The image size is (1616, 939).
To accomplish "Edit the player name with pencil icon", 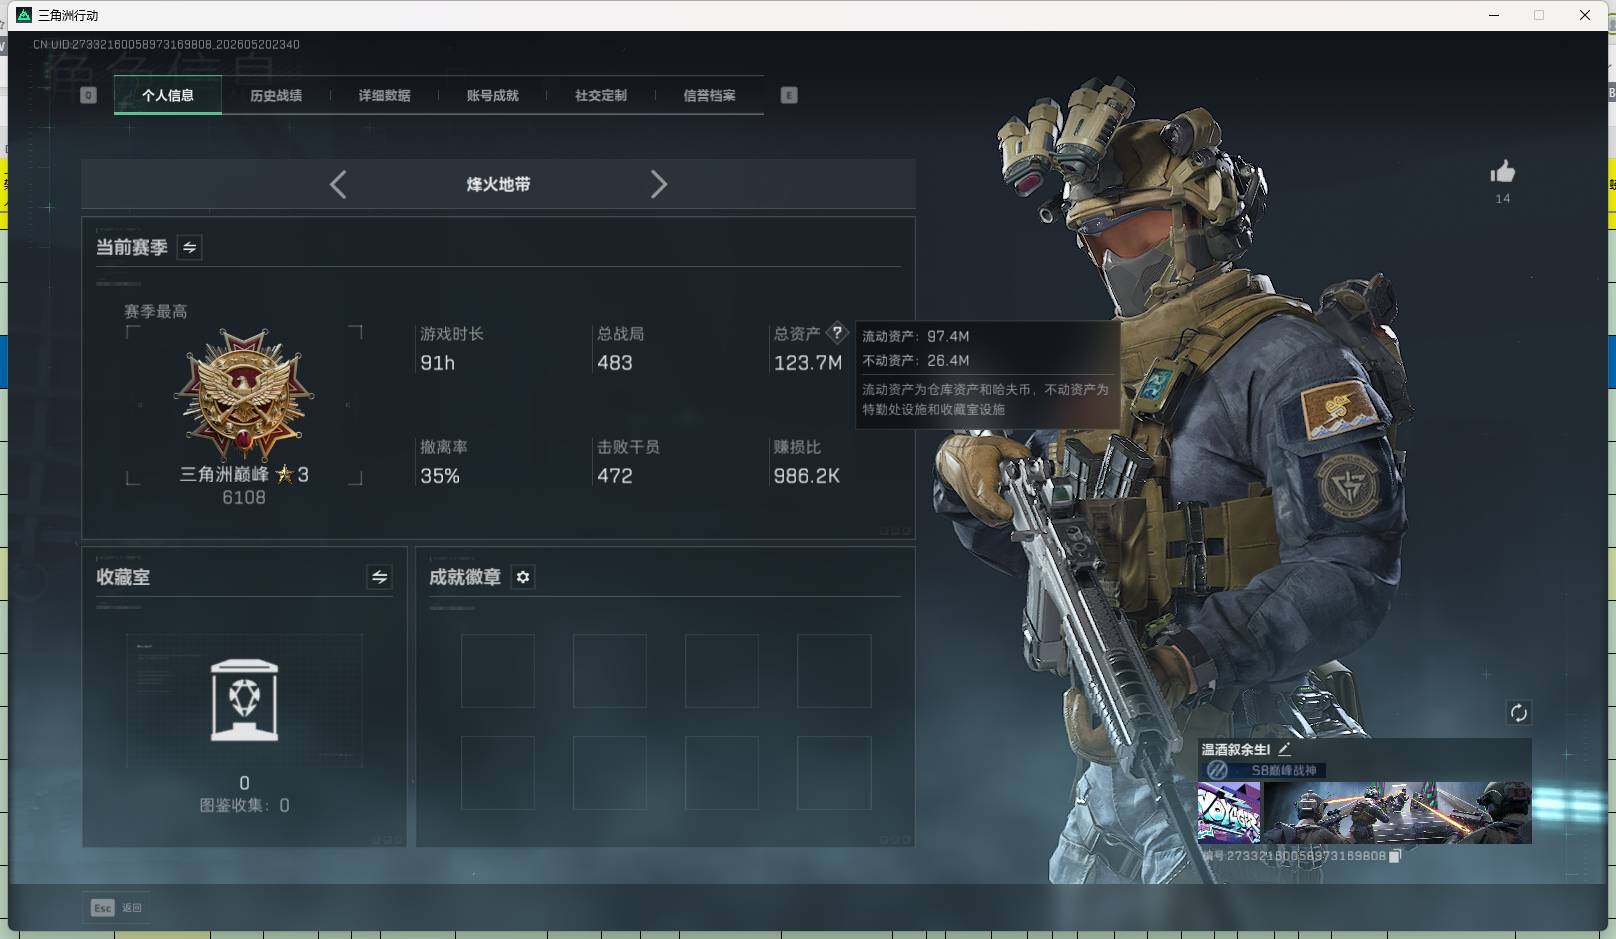I will pyautogui.click(x=1284, y=748).
